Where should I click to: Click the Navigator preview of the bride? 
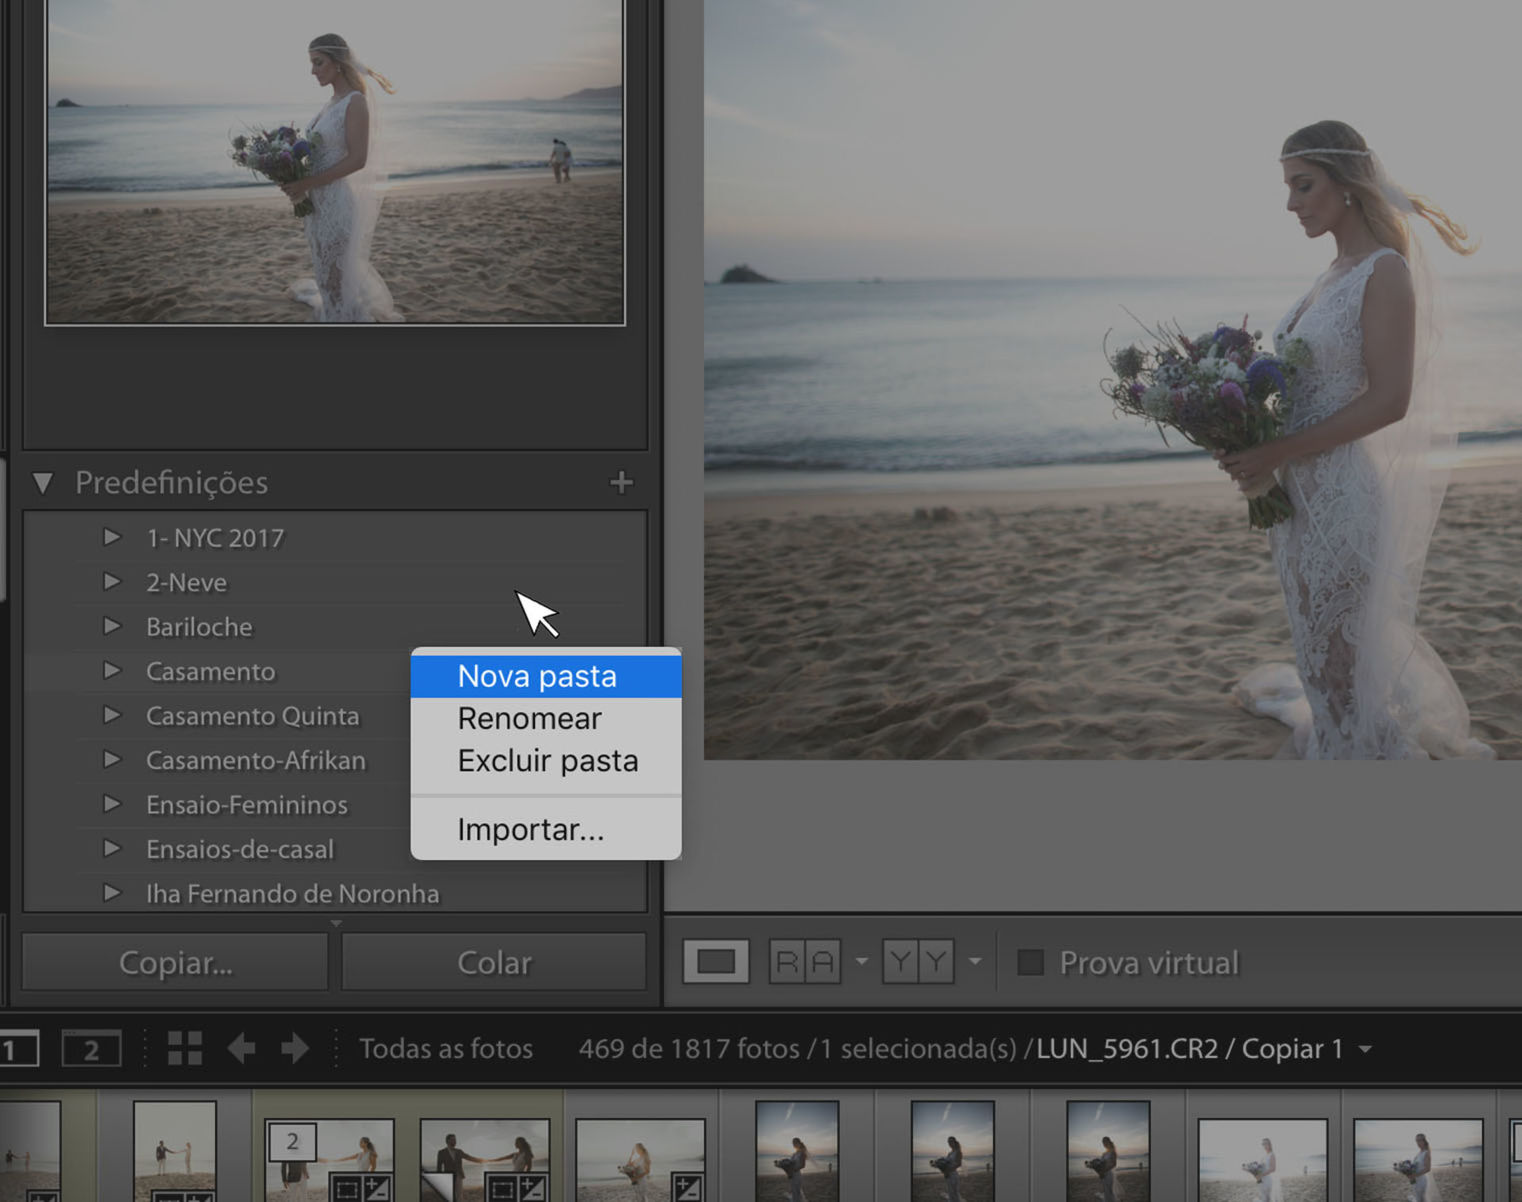tap(335, 160)
